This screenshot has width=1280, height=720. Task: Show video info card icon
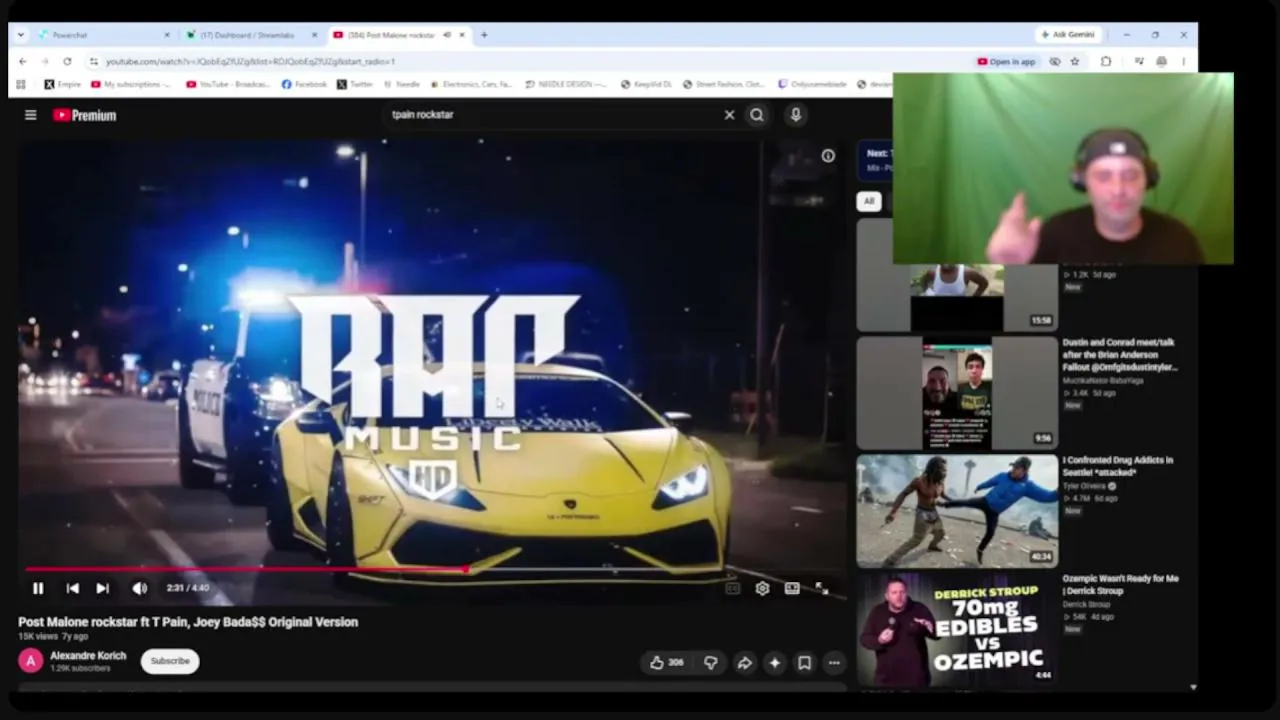pyautogui.click(x=828, y=156)
